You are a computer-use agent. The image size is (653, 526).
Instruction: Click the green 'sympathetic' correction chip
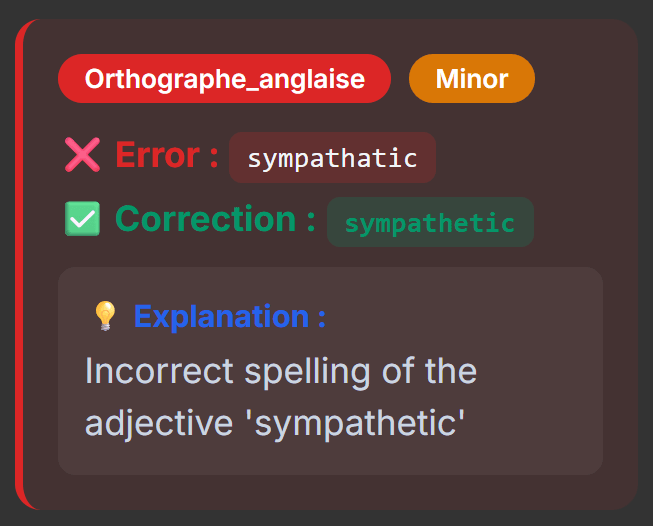(x=430, y=222)
